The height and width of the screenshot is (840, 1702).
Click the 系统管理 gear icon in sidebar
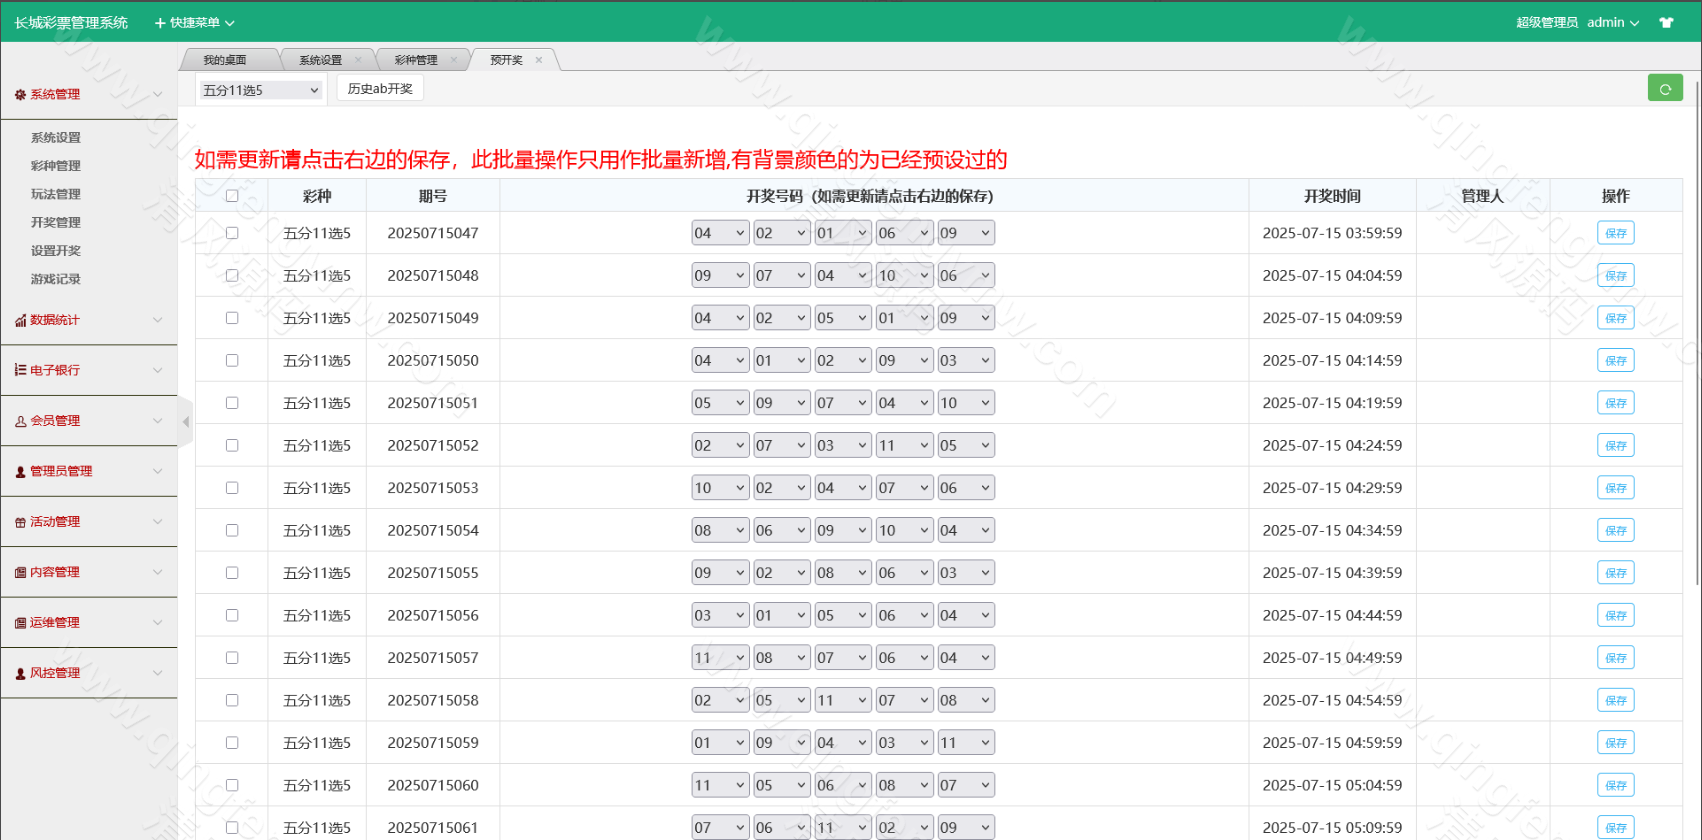20,95
